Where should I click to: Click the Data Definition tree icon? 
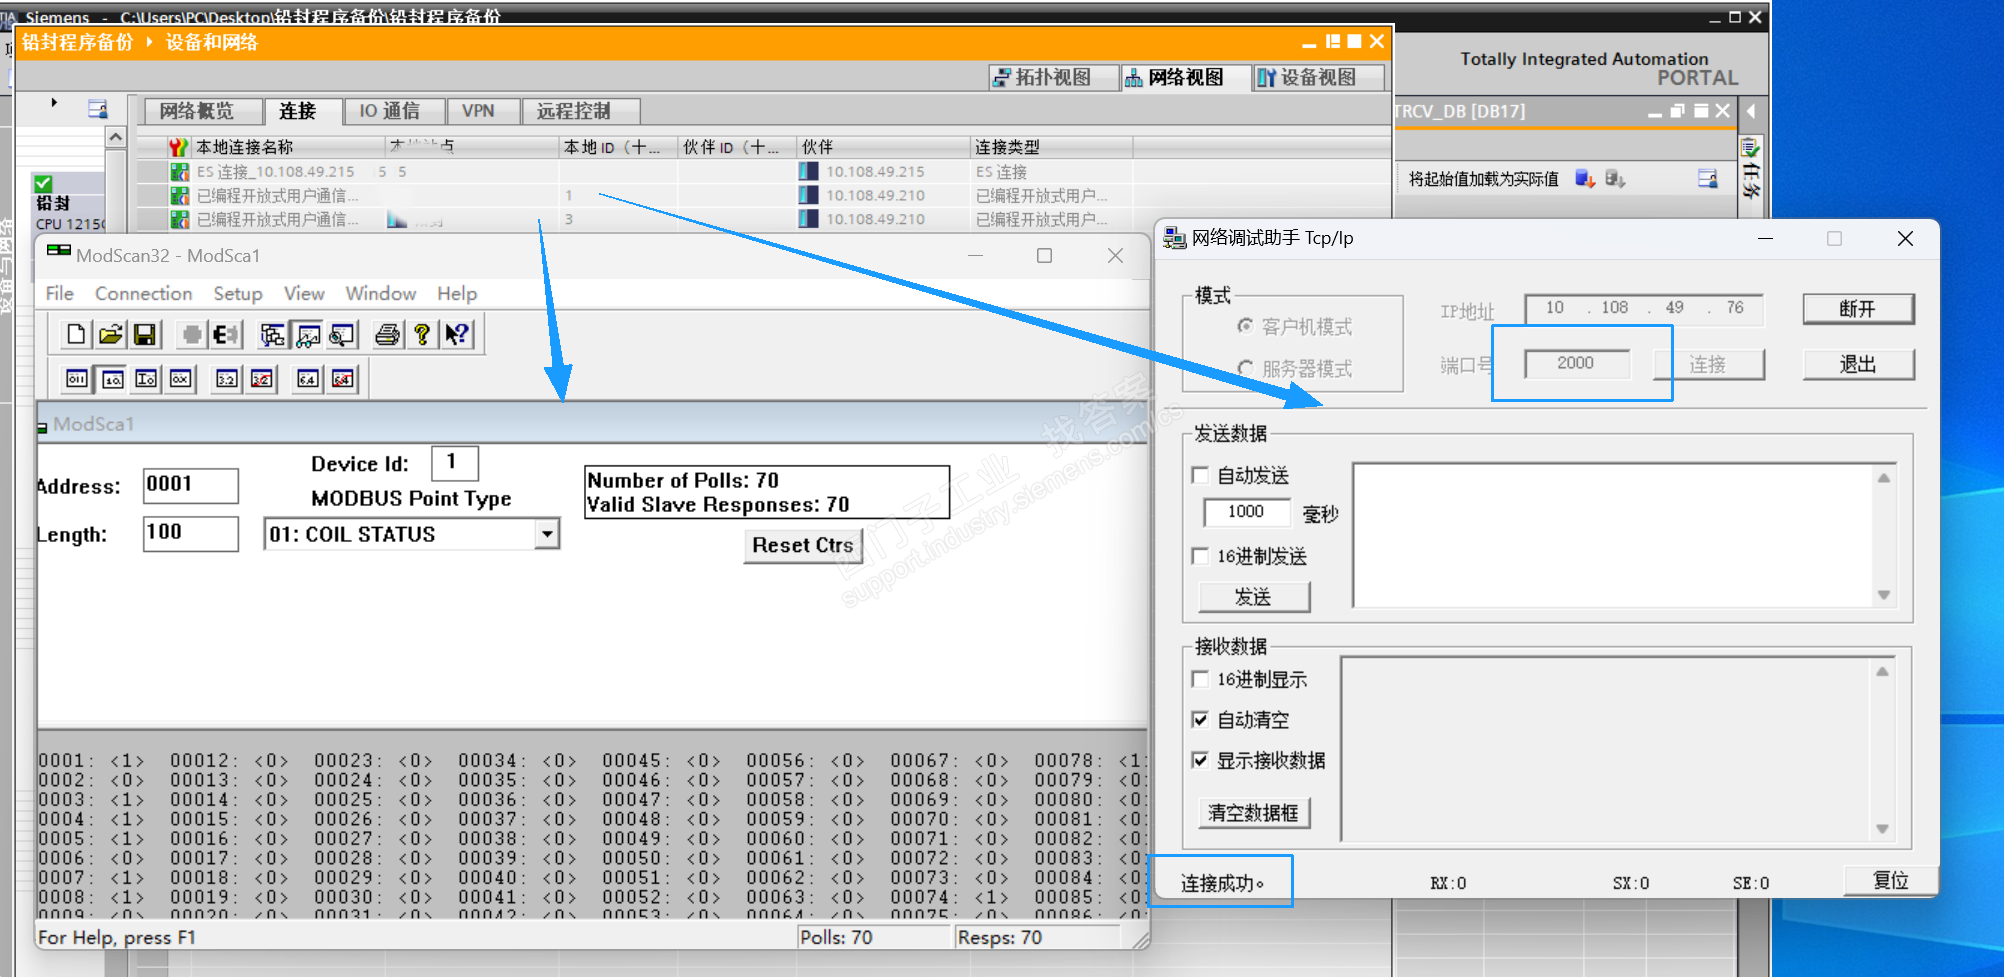click(272, 334)
